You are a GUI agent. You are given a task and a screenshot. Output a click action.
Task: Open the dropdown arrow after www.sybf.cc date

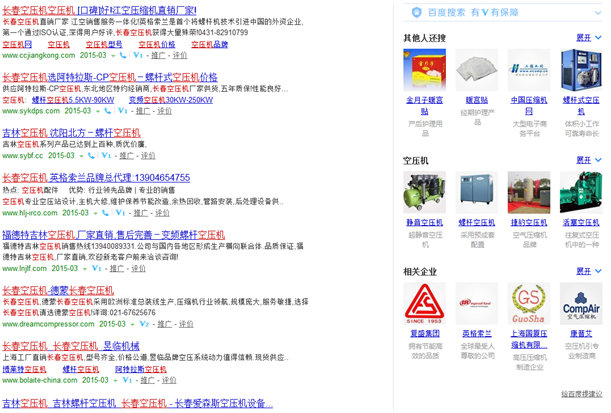click(x=81, y=156)
